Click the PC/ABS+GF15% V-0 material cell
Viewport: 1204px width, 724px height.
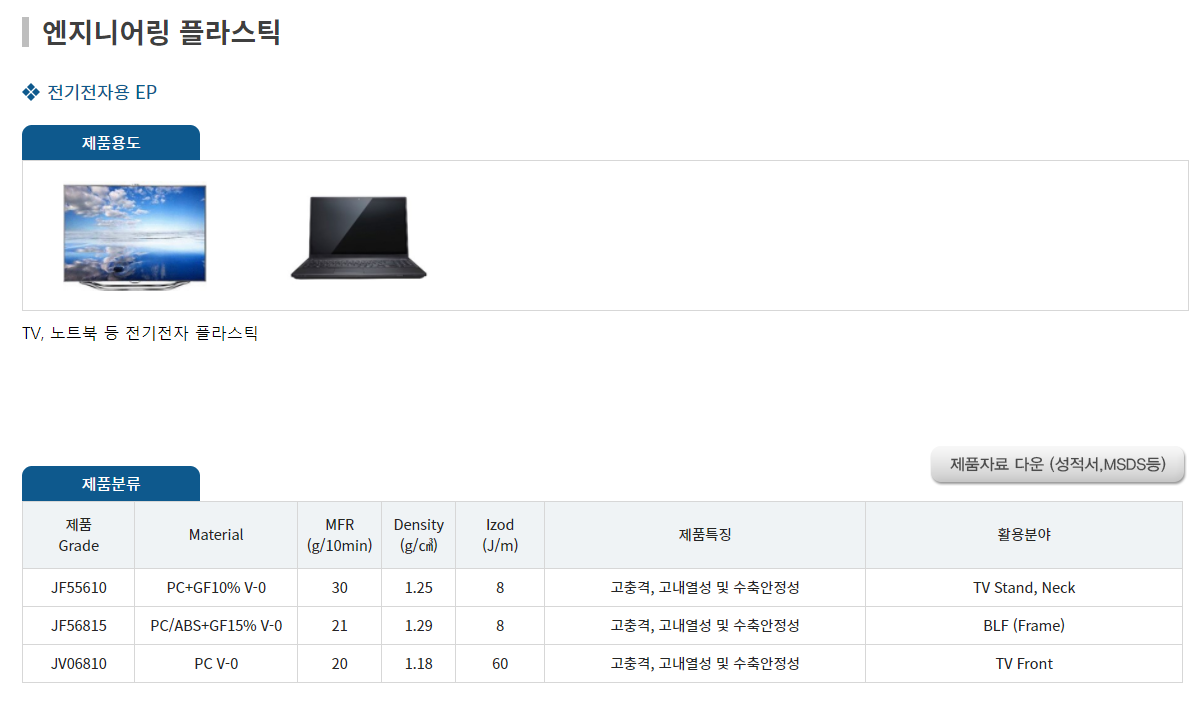[216, 626]
